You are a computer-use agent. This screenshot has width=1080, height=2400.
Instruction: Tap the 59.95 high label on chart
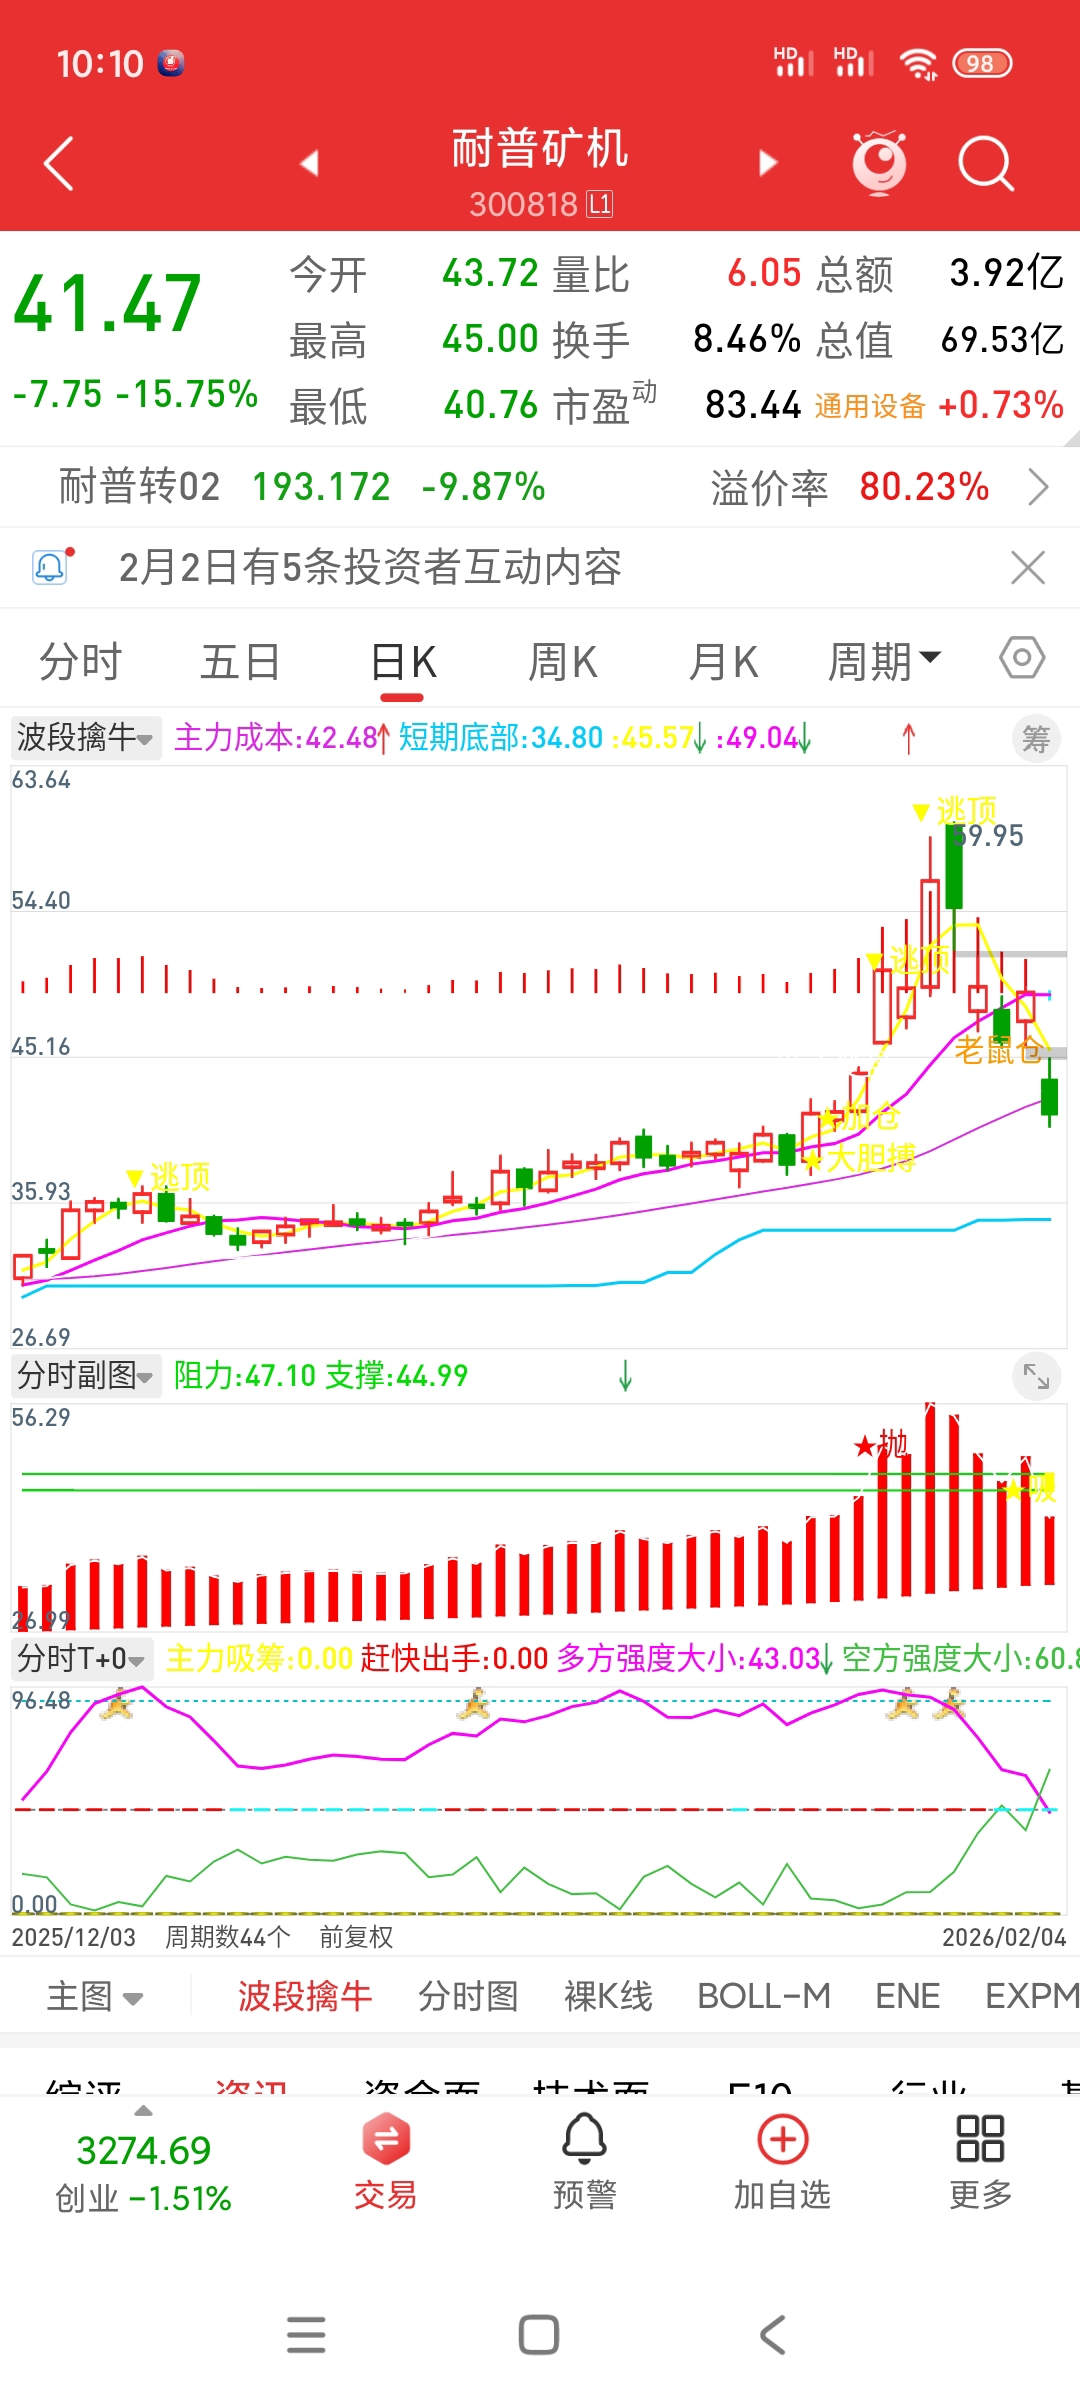click(x=988, y=836)
